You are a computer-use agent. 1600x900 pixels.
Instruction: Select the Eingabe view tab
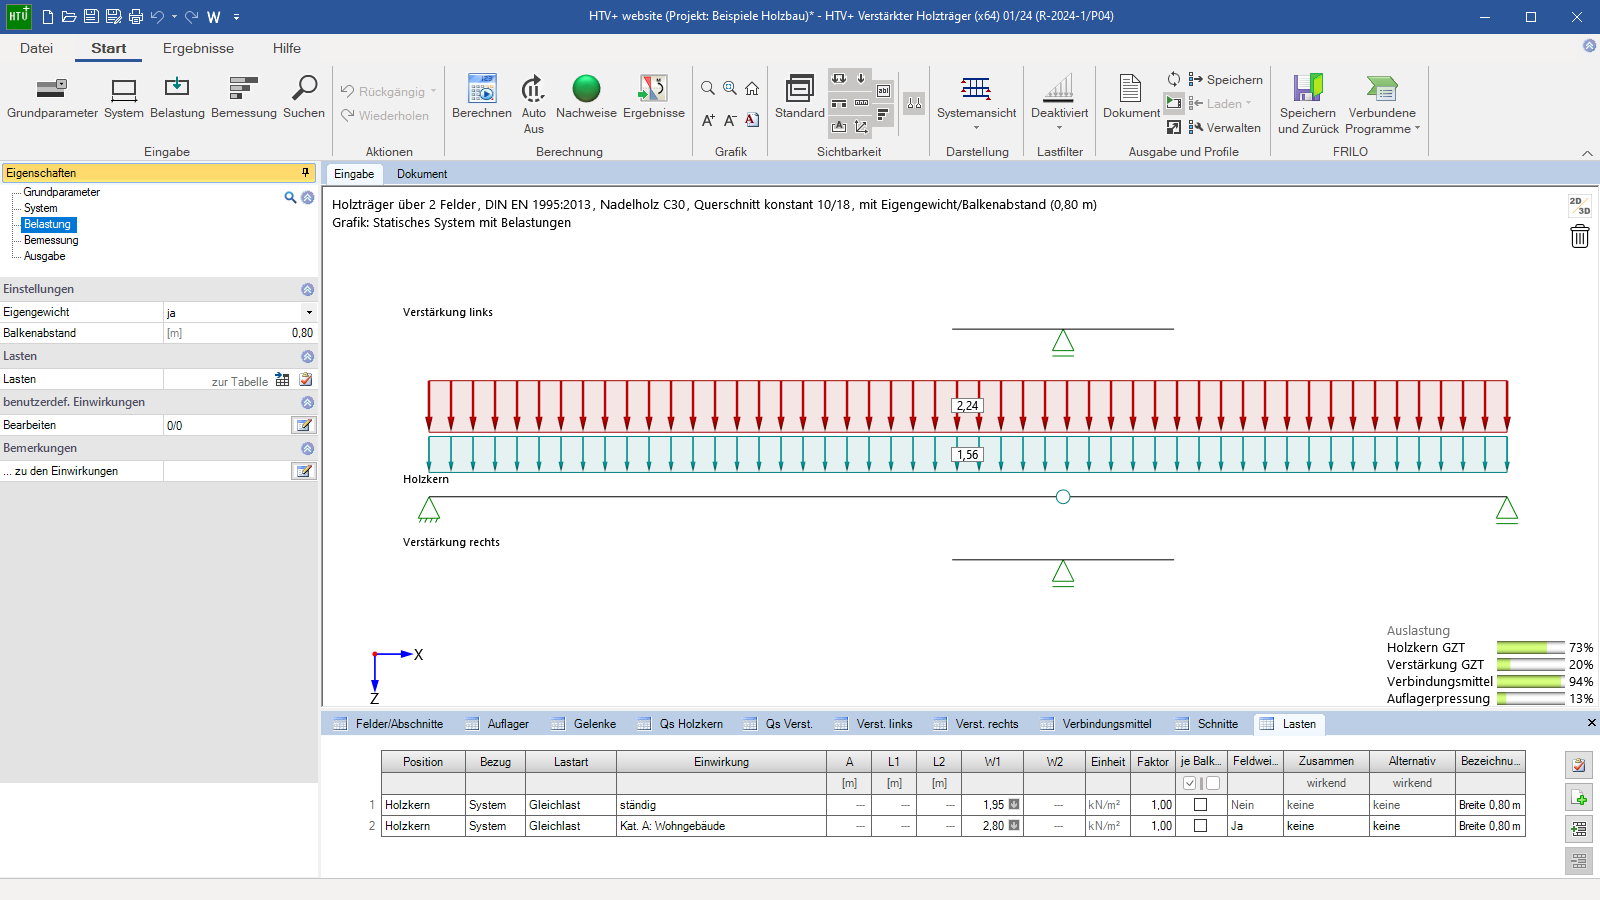tap(354, 174)
